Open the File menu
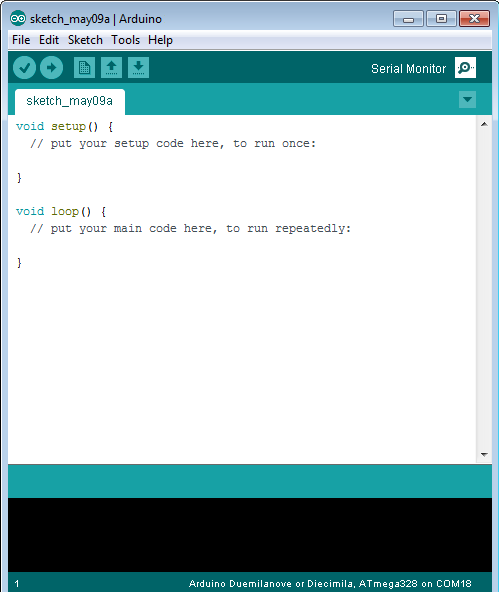 [21, 40]
